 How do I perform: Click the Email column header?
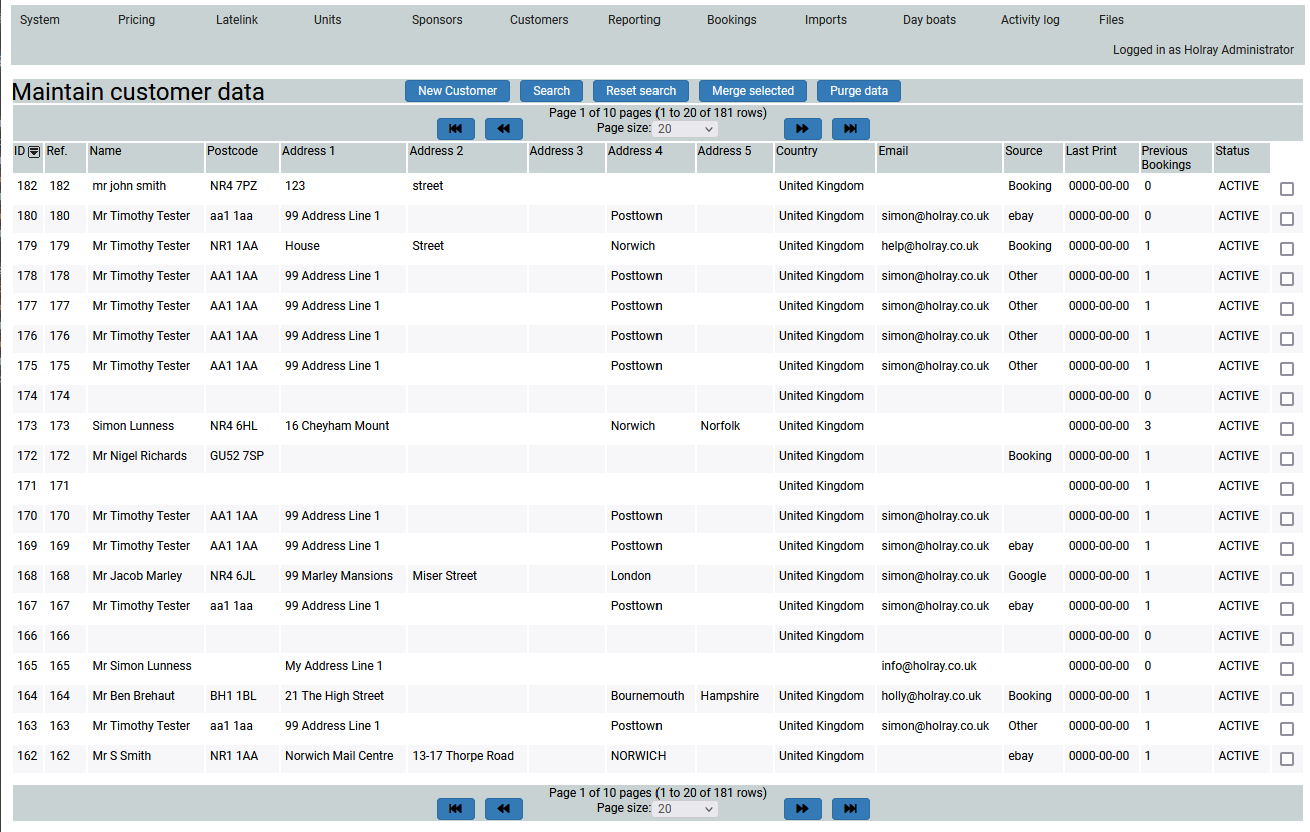tap(893, 151)
